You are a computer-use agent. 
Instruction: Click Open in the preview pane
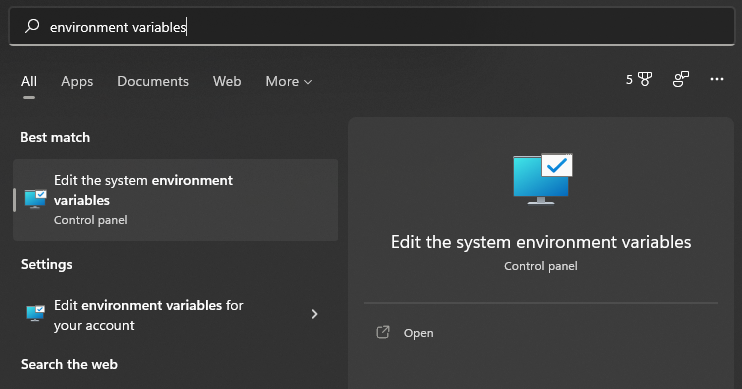pos(418,333)
